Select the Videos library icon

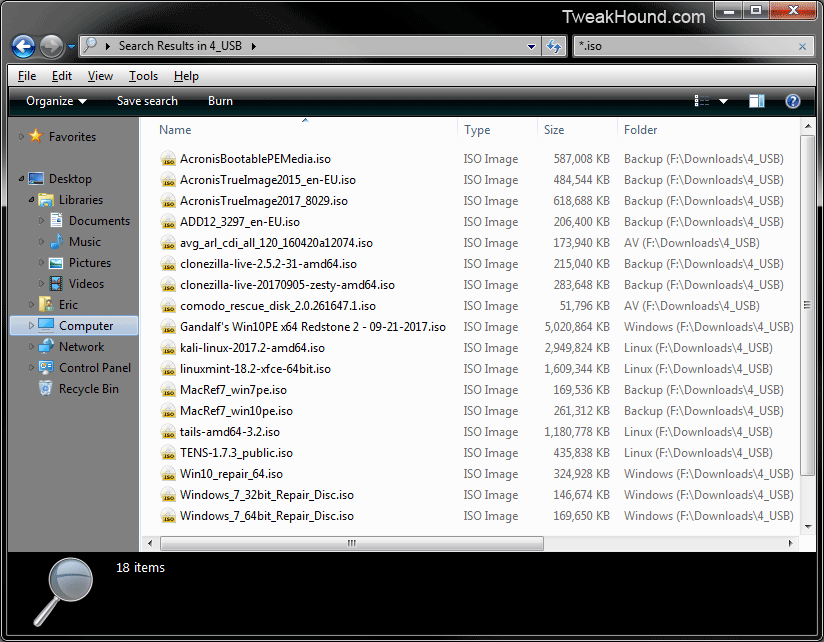(56, 284)
